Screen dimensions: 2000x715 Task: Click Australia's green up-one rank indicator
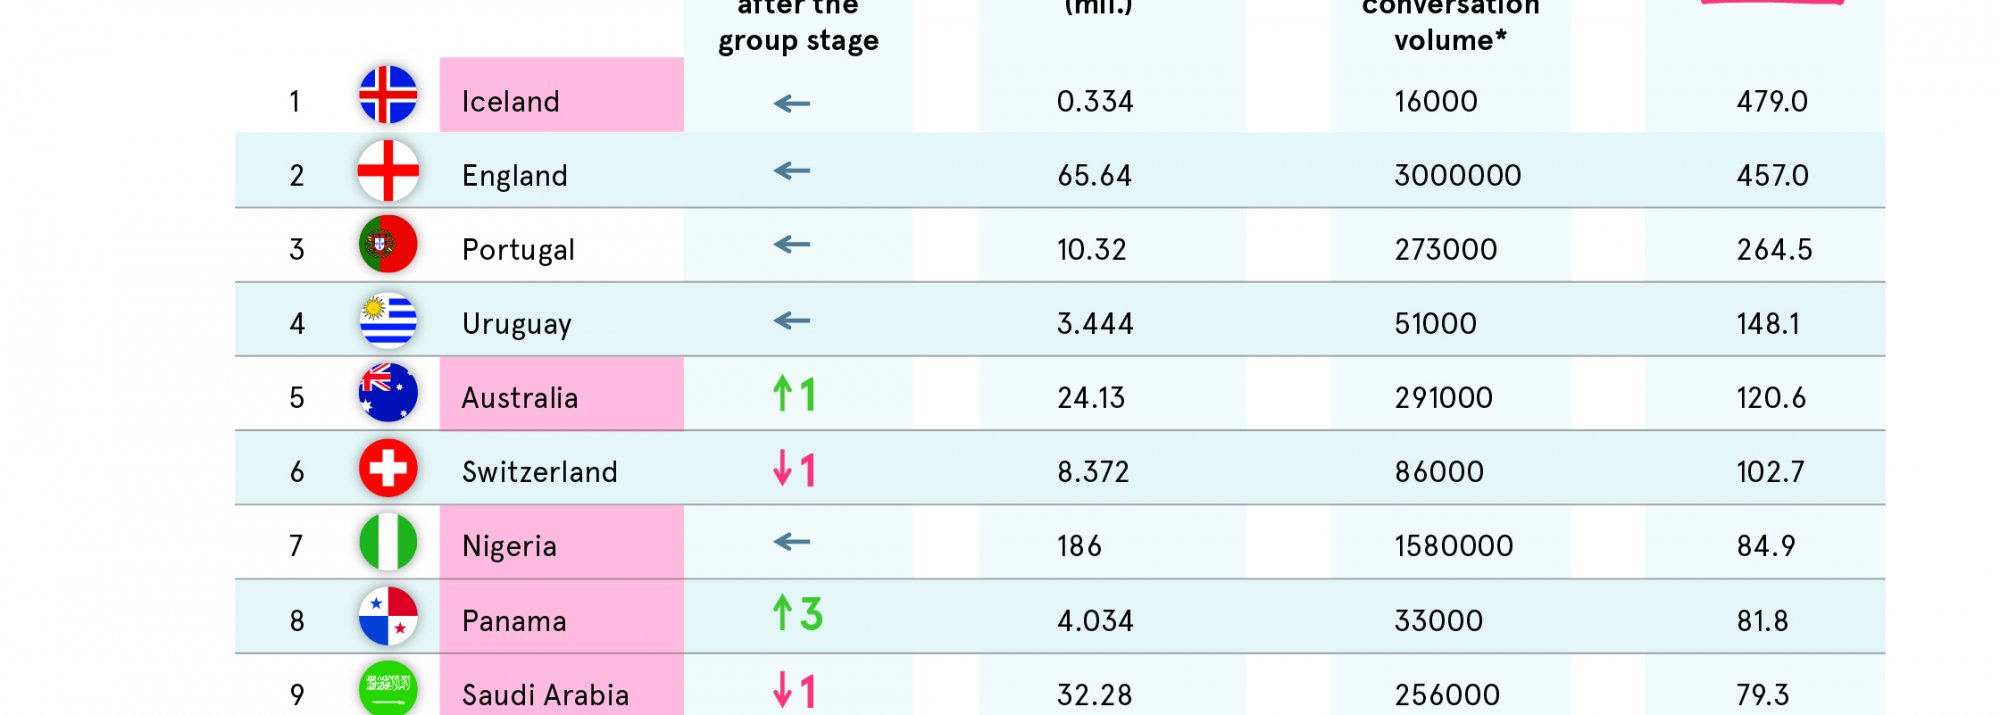tap(796, 394)
